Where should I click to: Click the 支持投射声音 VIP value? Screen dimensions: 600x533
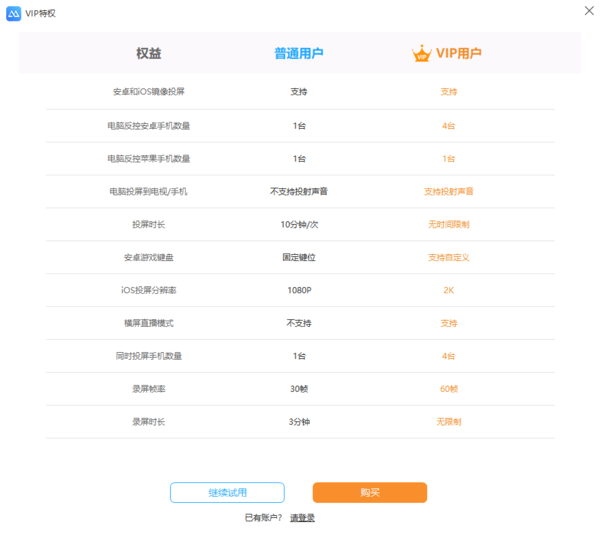coord(448,191)
